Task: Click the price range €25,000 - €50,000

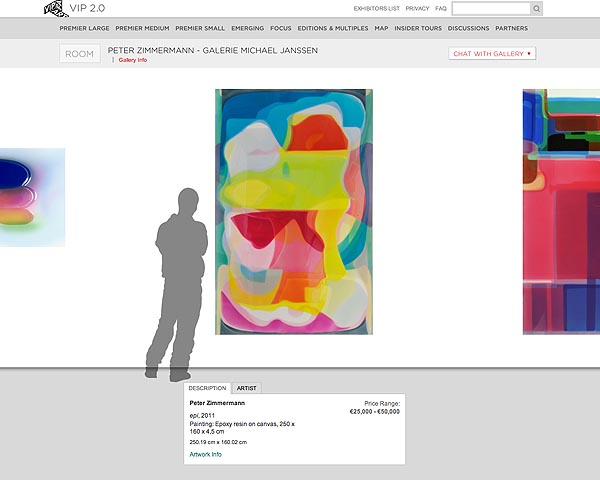Action: pos(375,412)
